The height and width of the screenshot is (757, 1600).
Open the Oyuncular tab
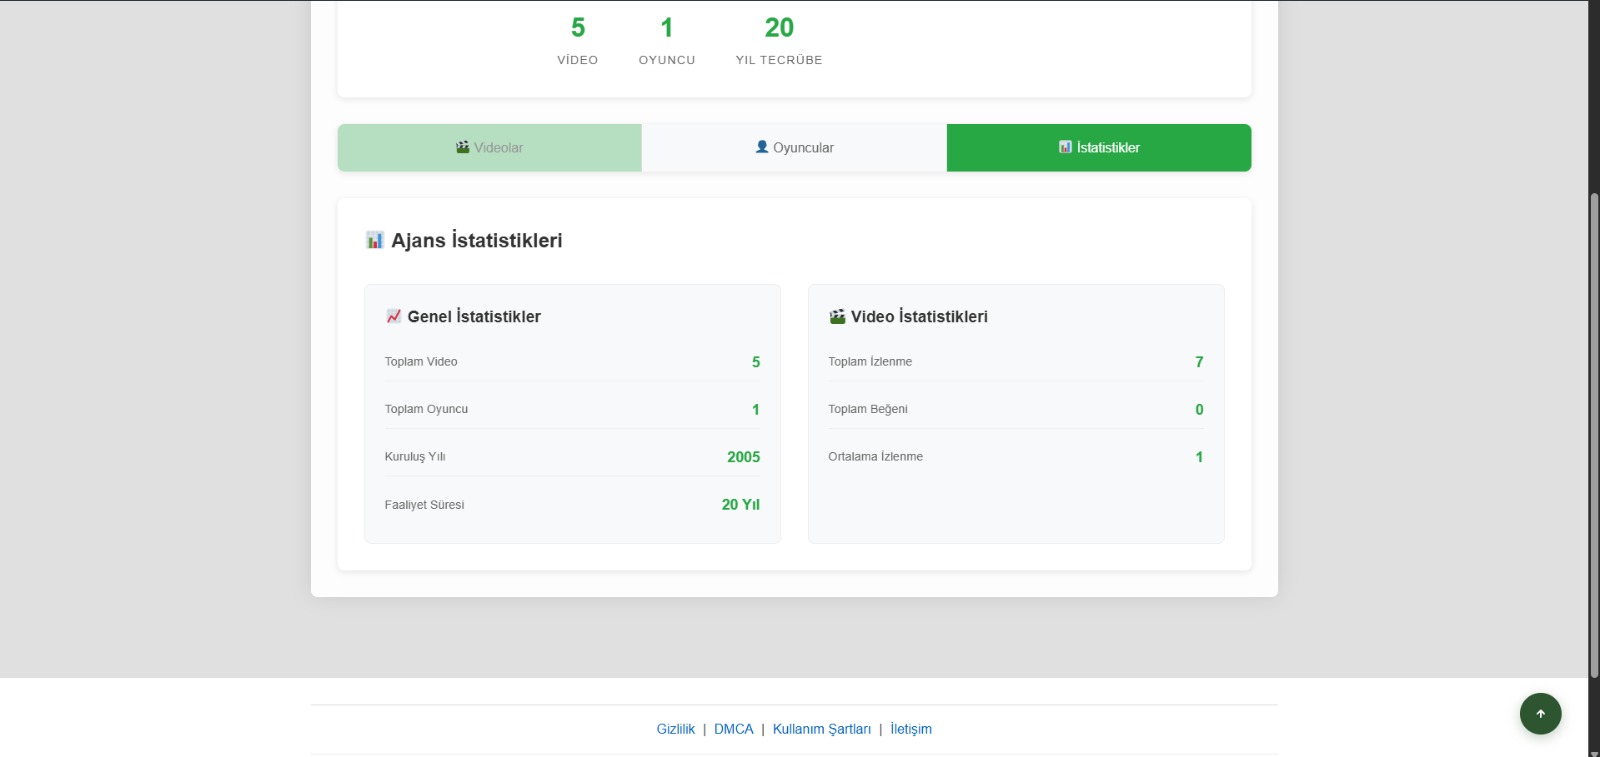tap(794, 148)
